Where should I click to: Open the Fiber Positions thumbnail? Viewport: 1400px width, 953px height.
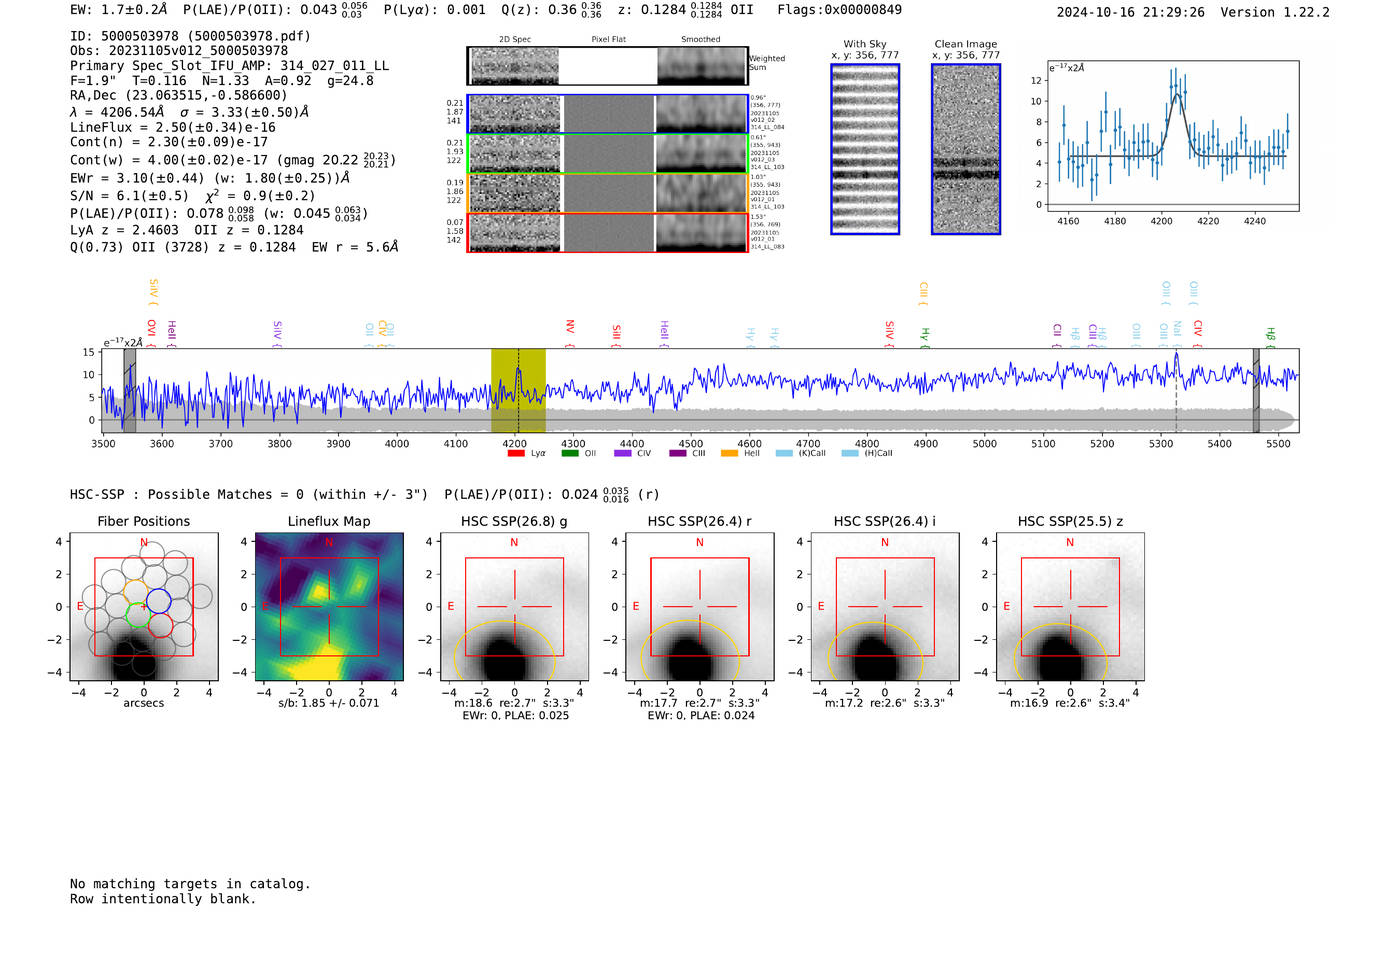tap(144, 607)
